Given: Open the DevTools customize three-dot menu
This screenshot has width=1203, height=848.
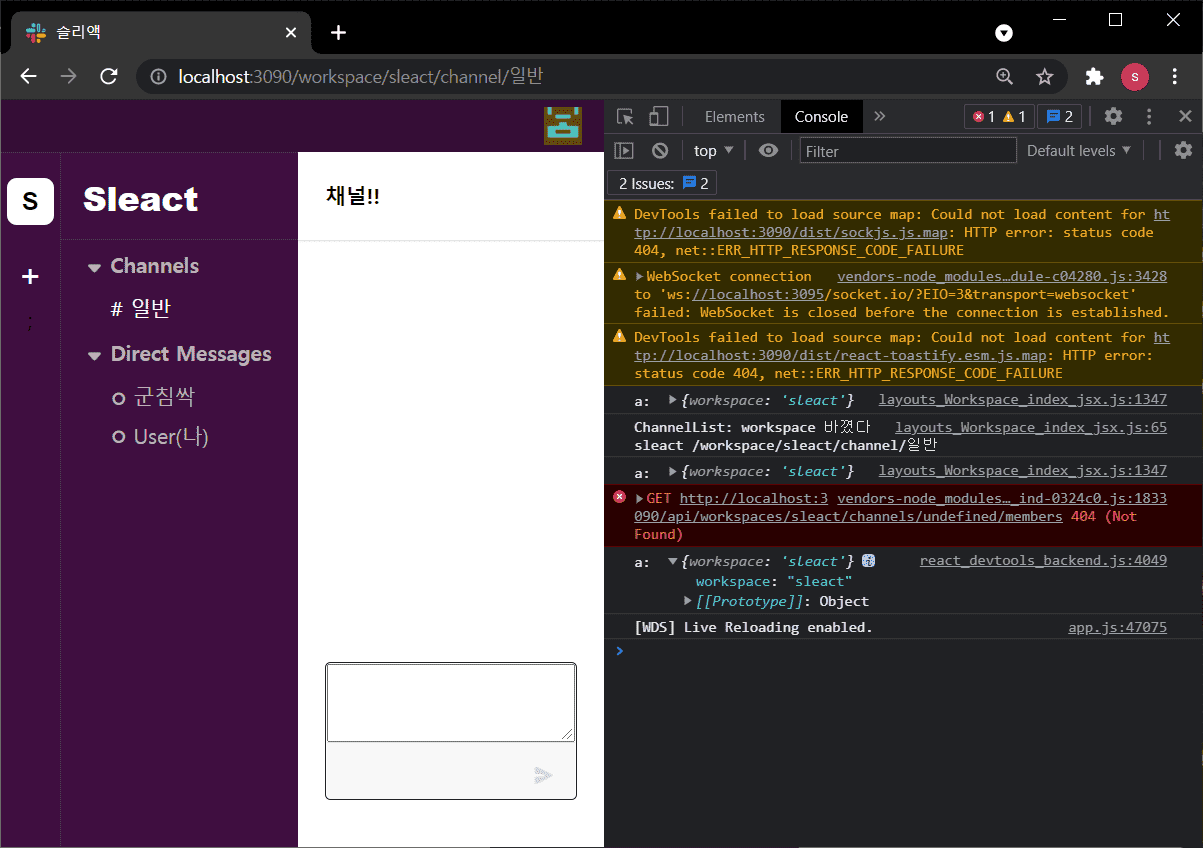Looking at the screenshot, I should pos(1149,116).
